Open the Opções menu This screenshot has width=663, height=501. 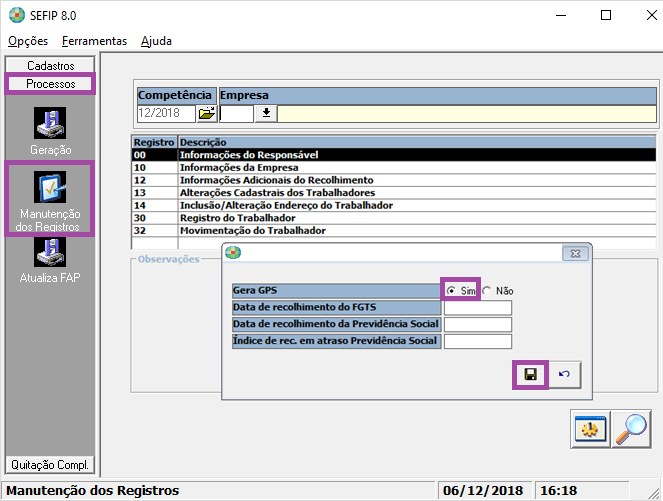coord(28,41)
